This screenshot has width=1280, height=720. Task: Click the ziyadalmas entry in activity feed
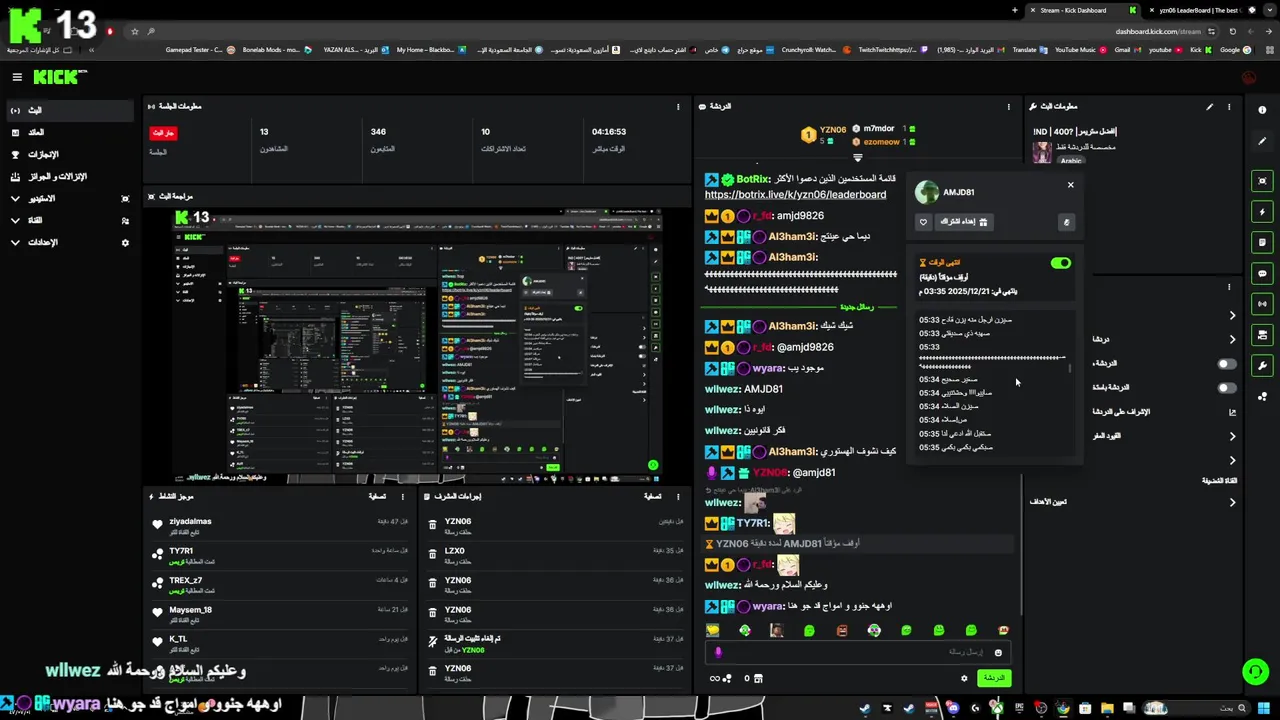point(279,526)
